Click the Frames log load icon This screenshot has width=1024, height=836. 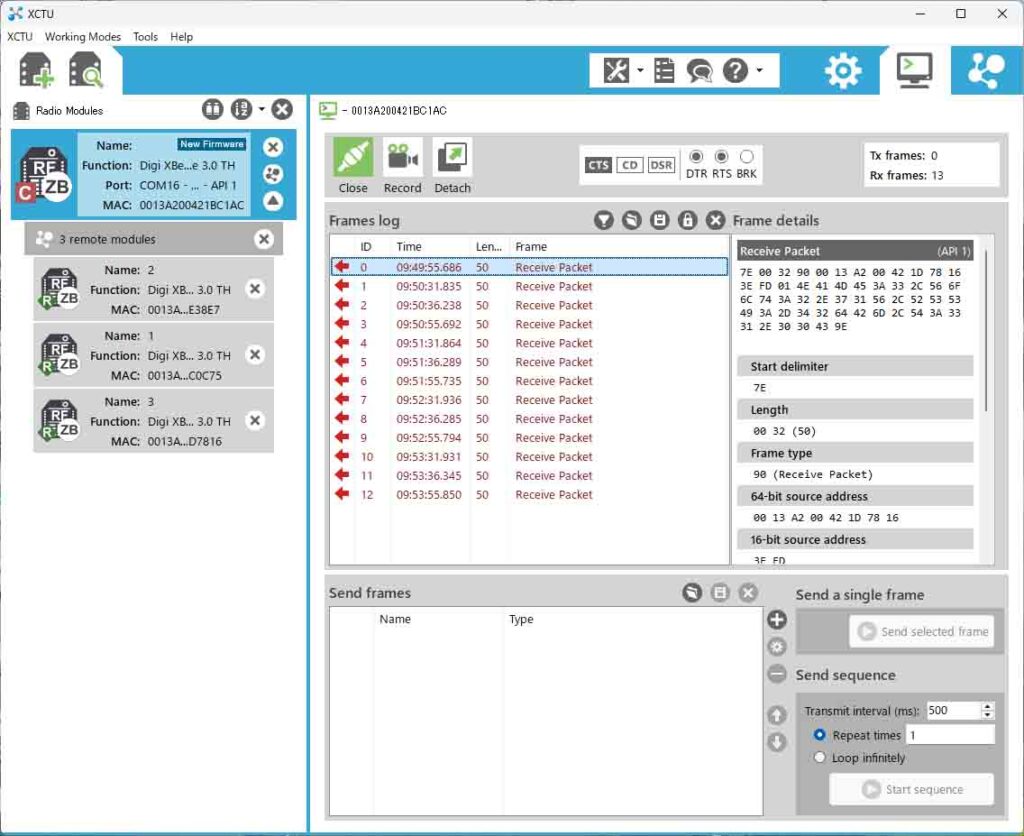pyautogui.click(x=632, y=220)
